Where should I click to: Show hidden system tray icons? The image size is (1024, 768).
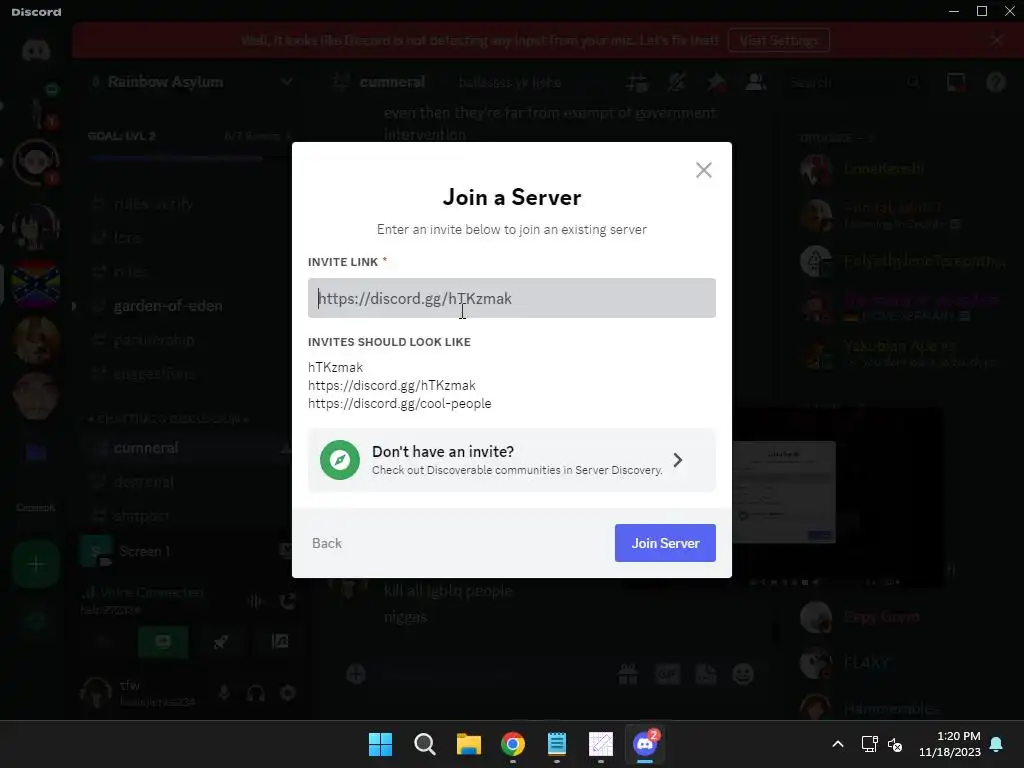(838, 744)
